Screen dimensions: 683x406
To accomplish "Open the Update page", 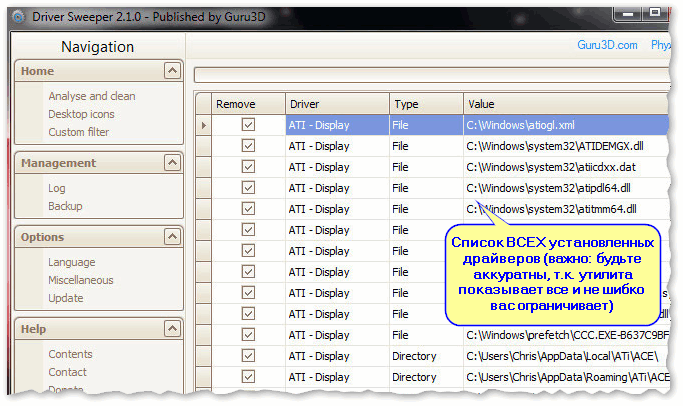I will click(x=66, y=298).
